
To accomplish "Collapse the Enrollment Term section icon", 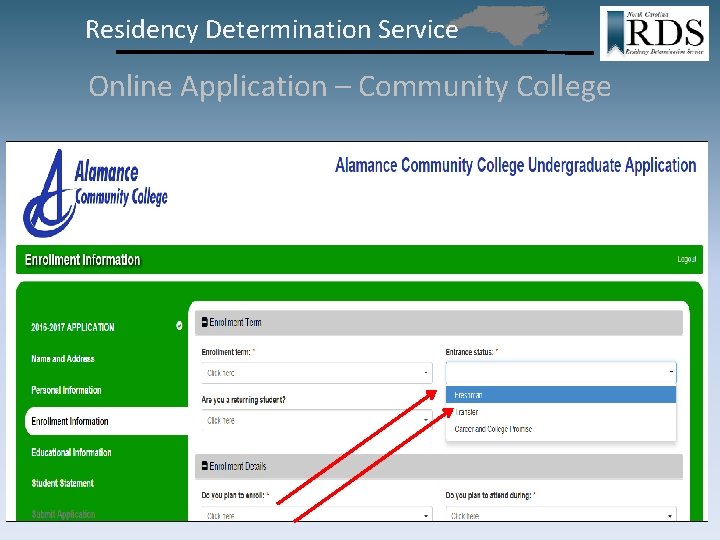I will tap(205, 322).
